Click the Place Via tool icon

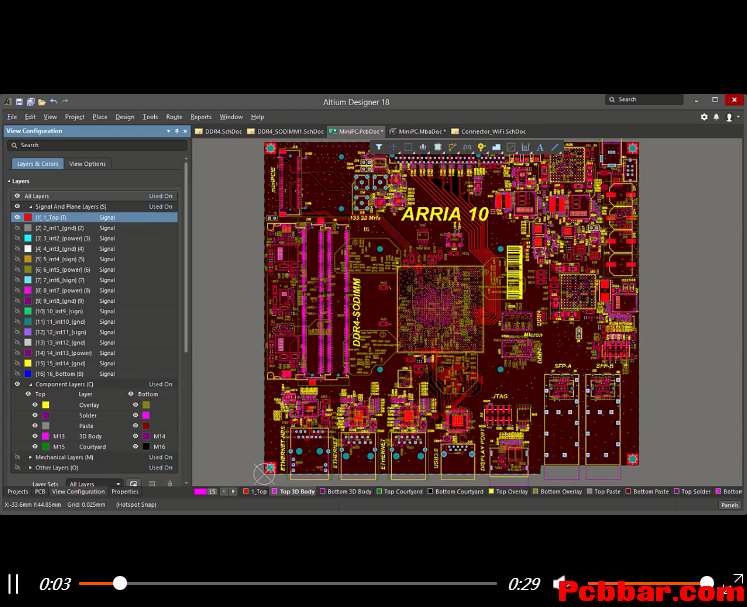coord(481,147)
